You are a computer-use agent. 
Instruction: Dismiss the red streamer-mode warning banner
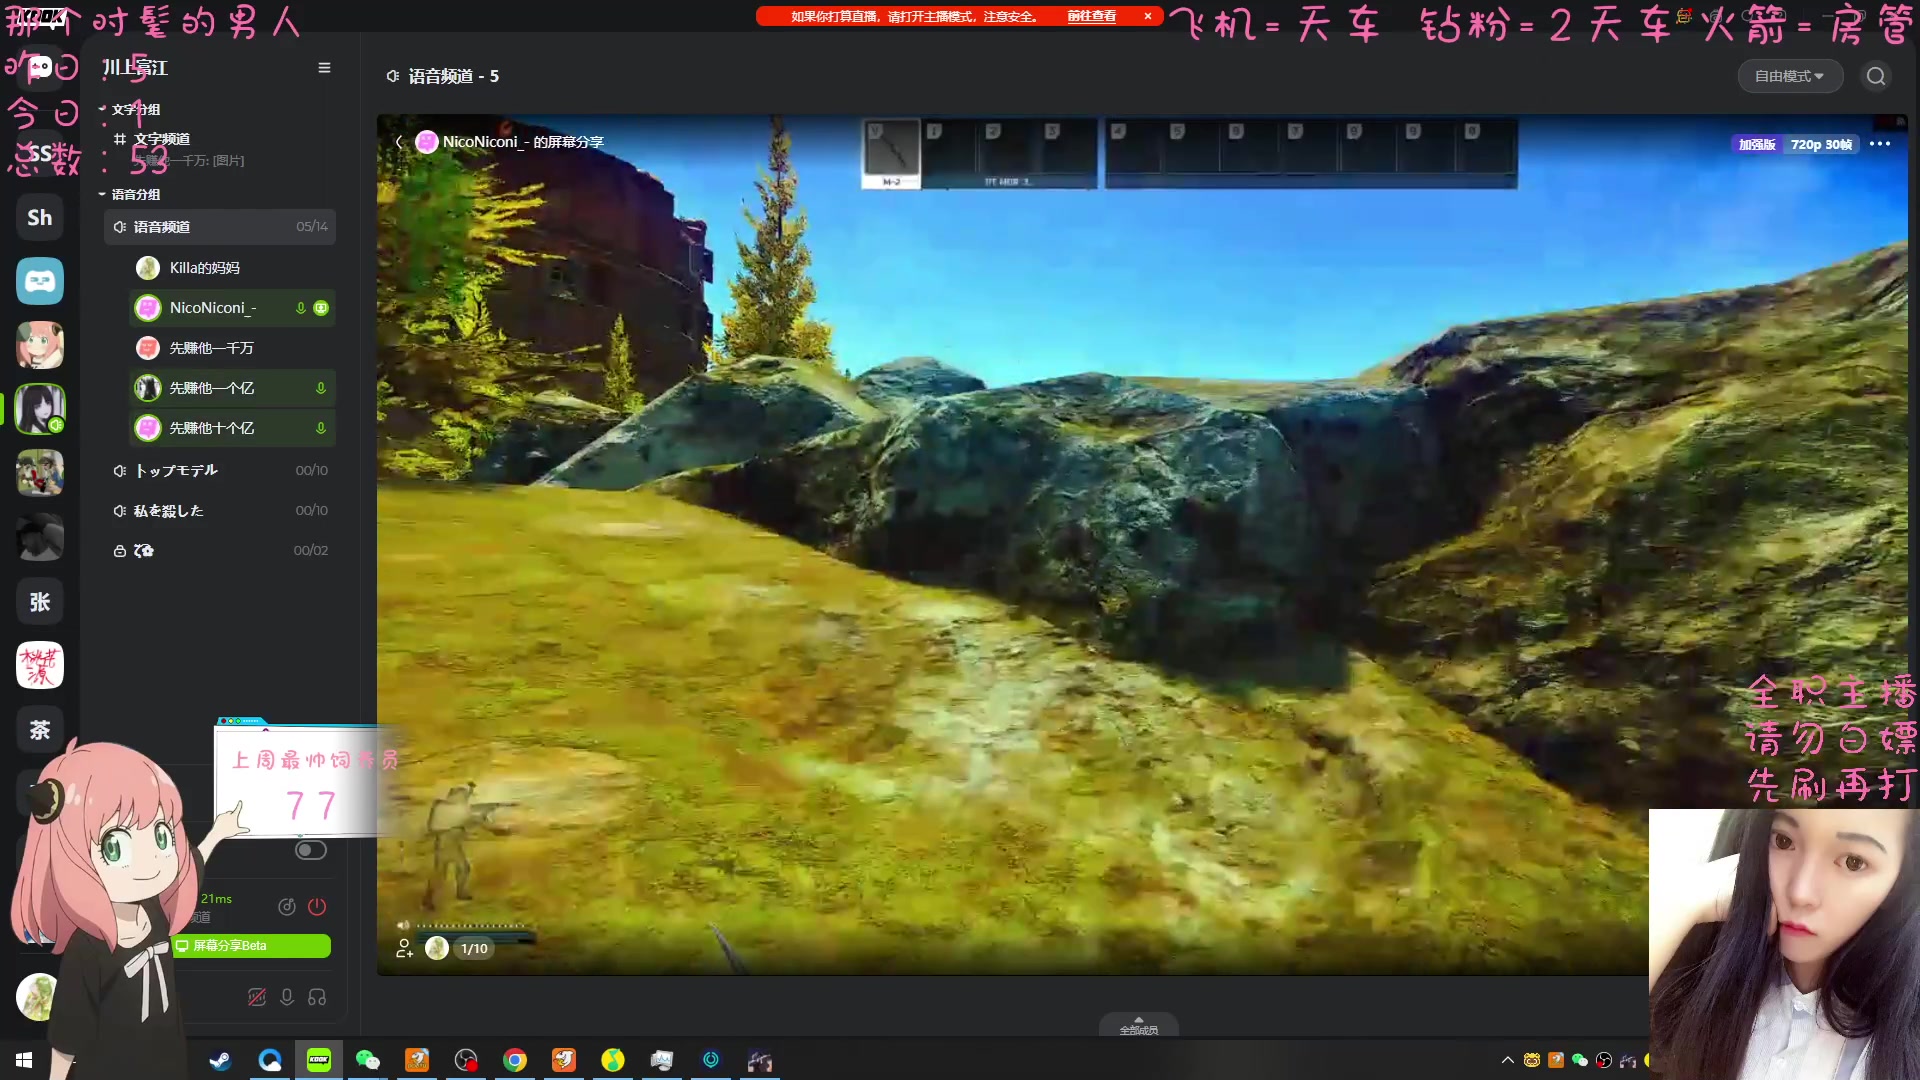coord(1148,16)
